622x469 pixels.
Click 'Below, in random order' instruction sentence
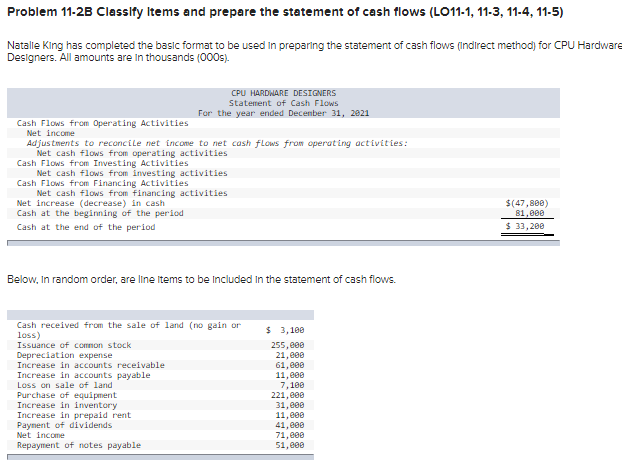click(x=202, y=280)
